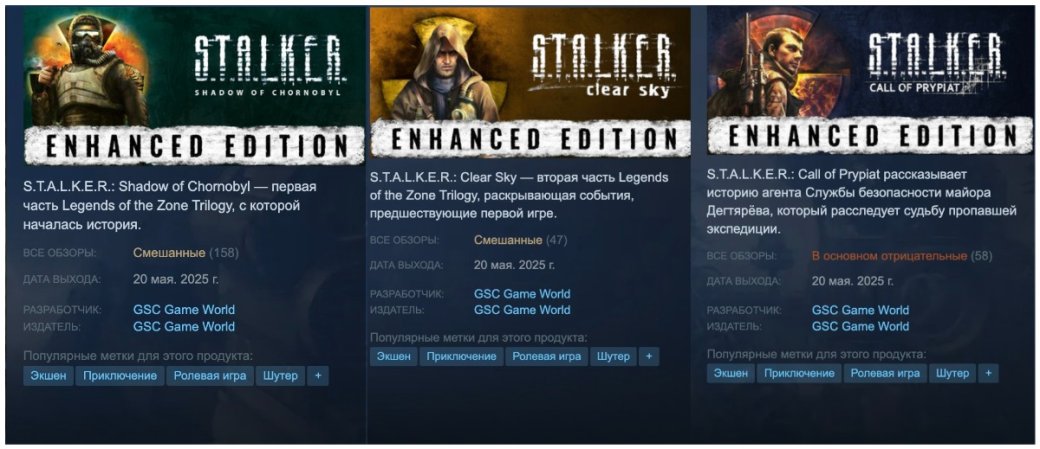Viewport: 1040px width, 449px height.
Task: View Смешанные reviews for Clear Sky
Action: [x=508, y=239]
